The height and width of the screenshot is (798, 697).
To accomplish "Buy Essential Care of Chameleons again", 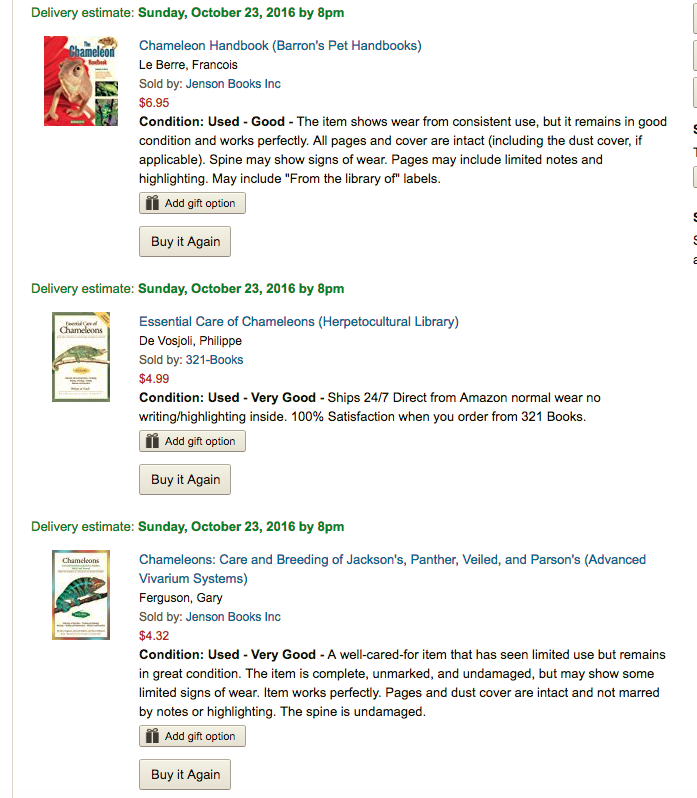I will click(185, 480).
